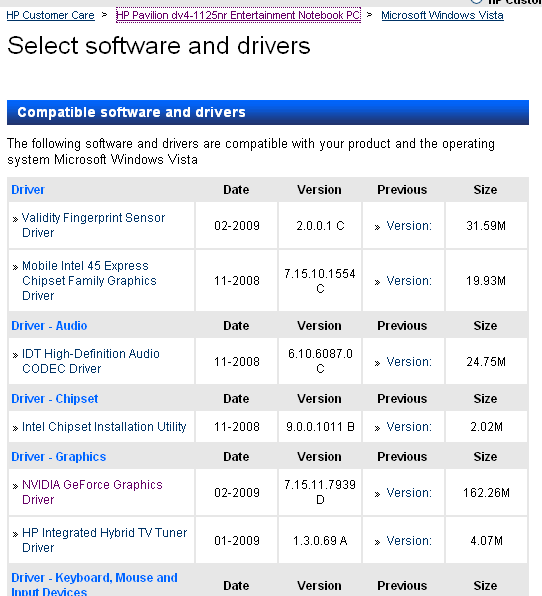Click the date 11-2008 in Intel Chipset Utility row

click(237, 427)
